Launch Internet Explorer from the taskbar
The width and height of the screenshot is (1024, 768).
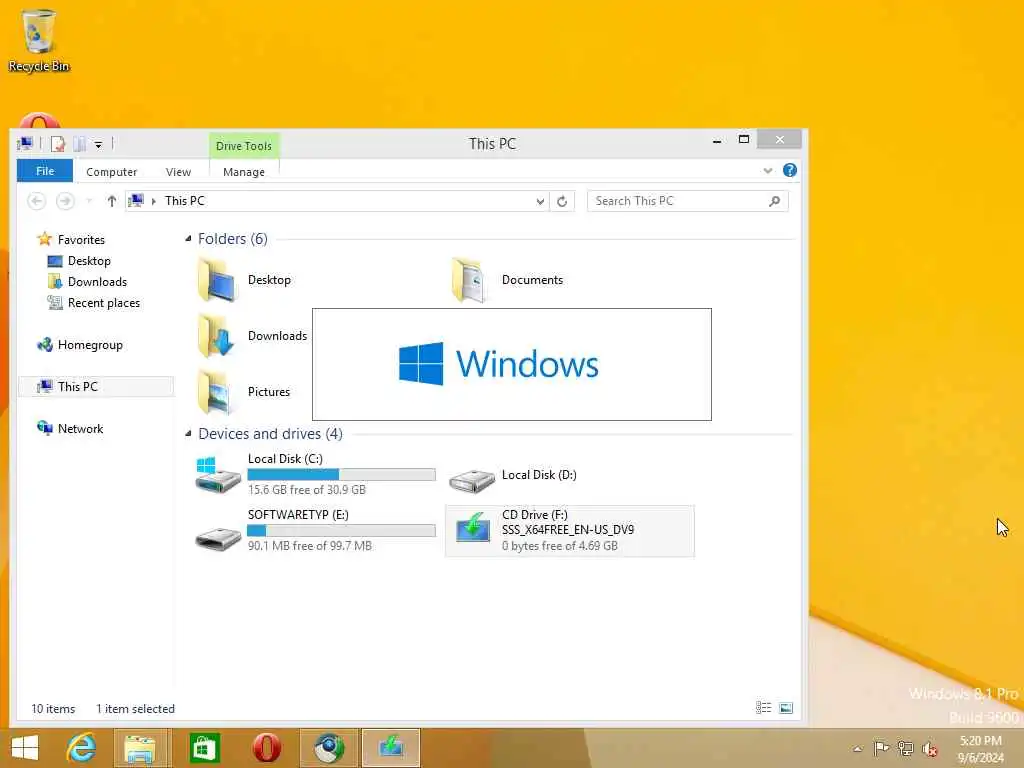(82, 748)
